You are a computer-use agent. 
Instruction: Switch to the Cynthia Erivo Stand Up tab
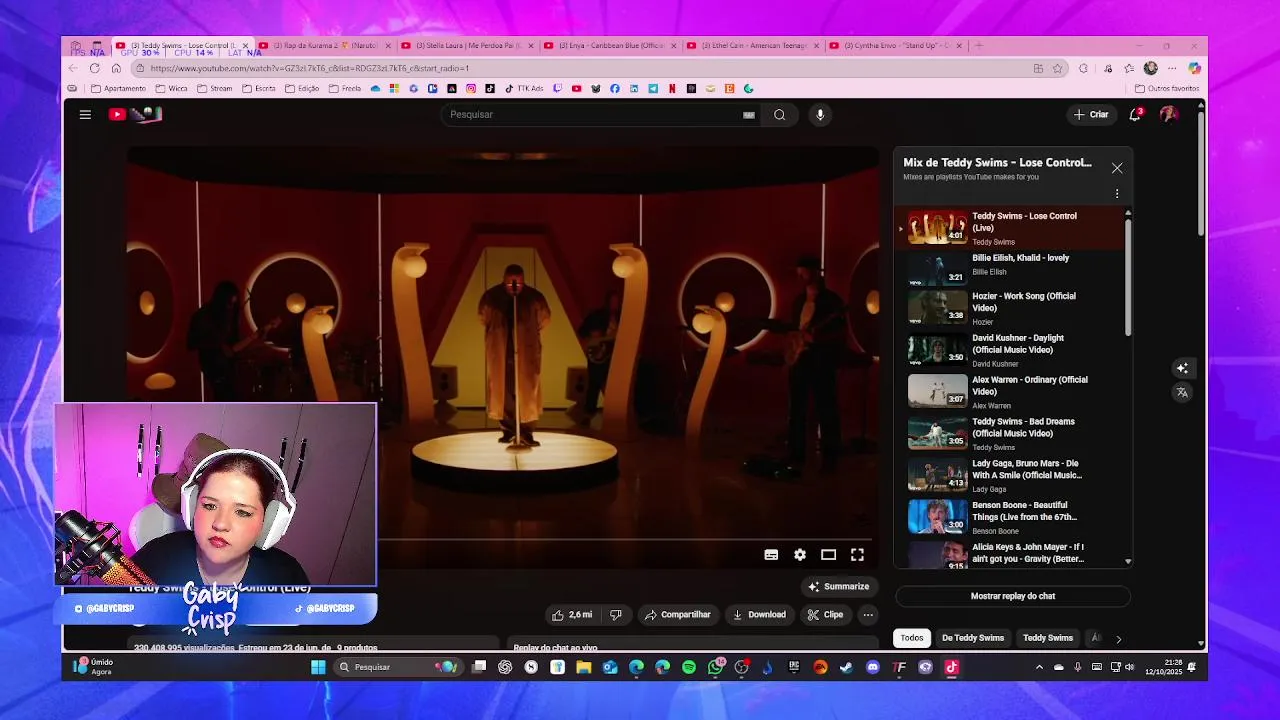[x=895, y=45]
